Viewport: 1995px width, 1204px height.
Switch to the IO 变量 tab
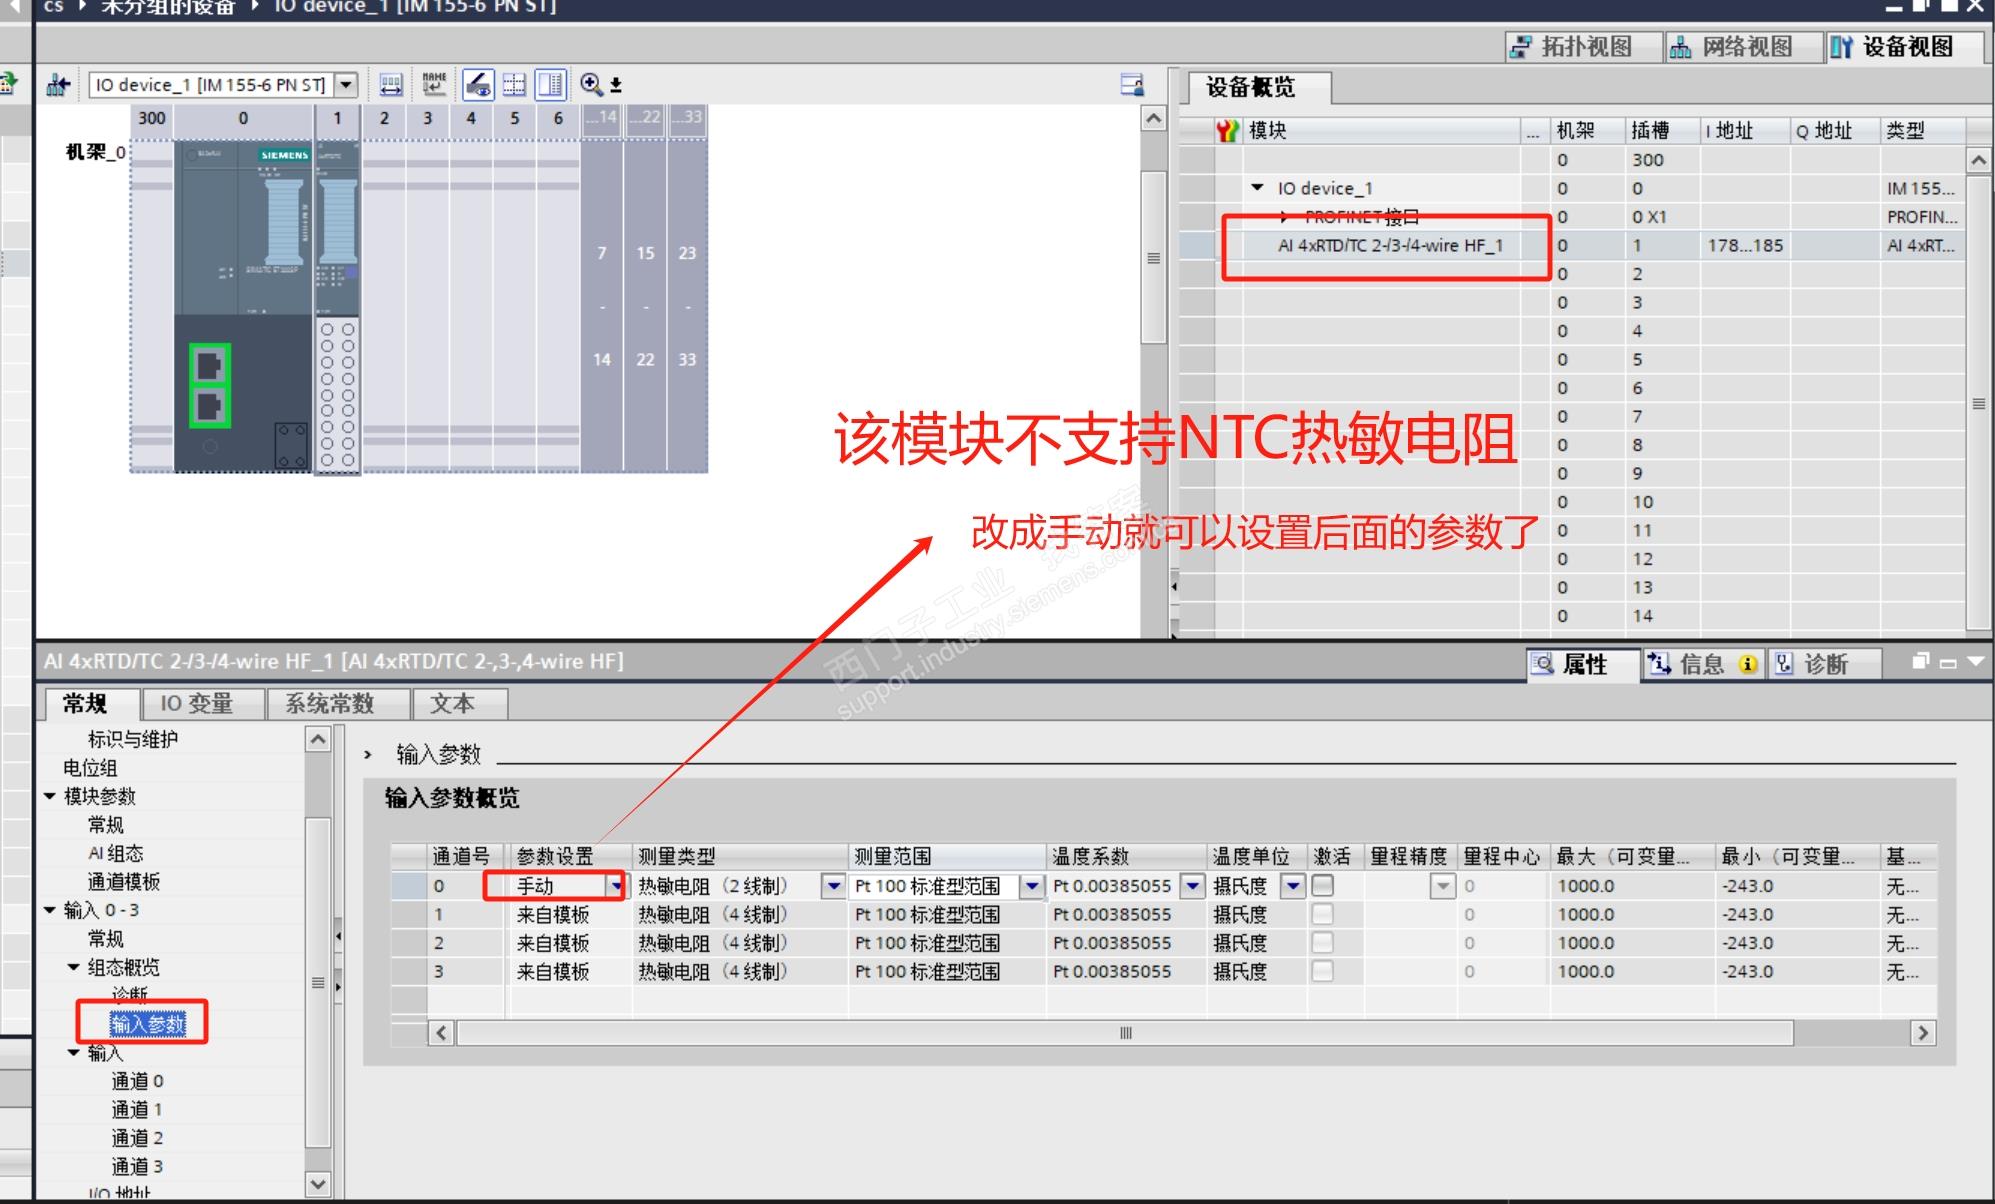tap(197, 704)
